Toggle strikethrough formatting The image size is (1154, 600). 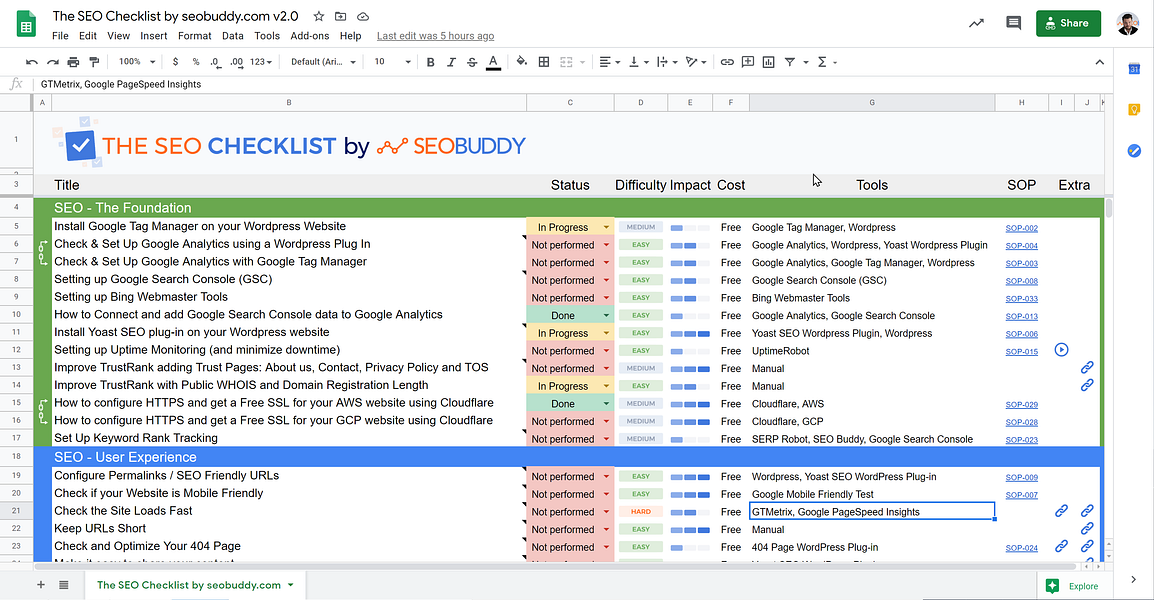point(472,61)
